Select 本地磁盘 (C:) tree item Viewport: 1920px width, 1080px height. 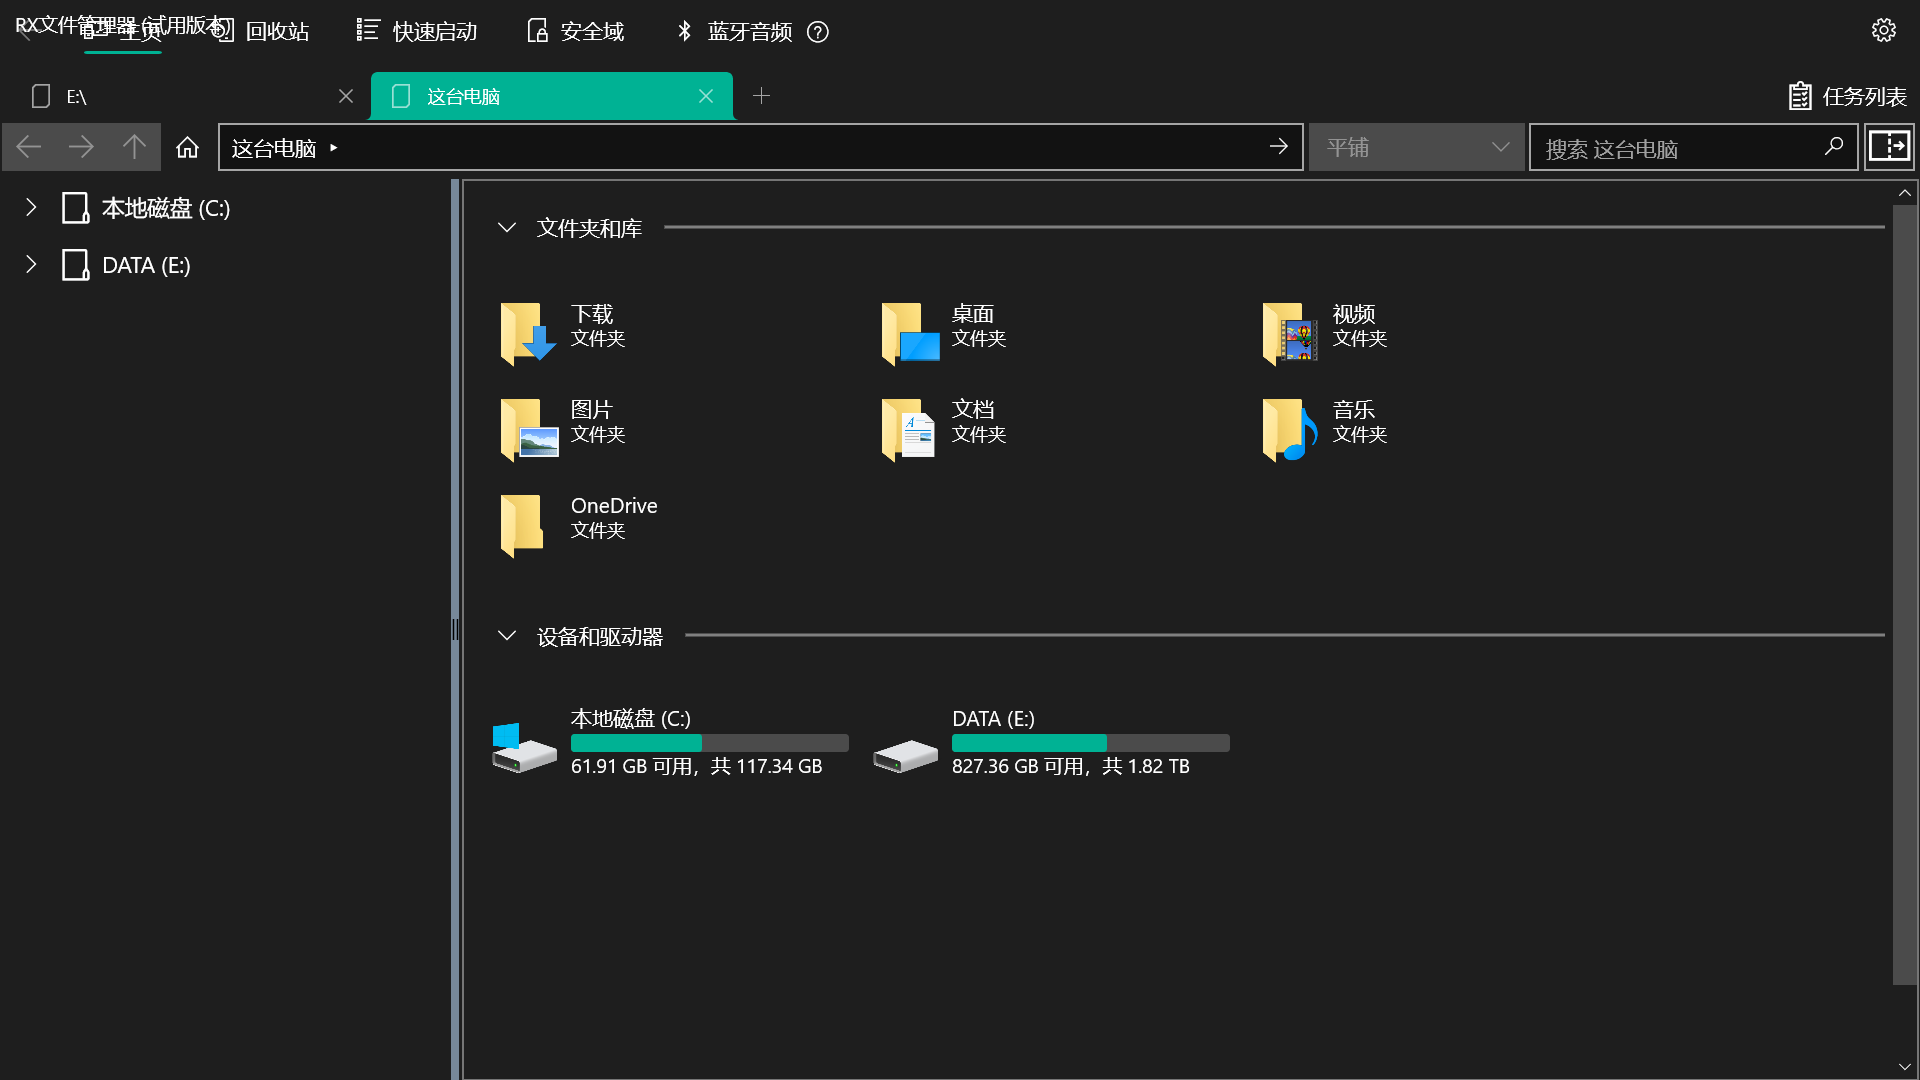pos(146,208)
